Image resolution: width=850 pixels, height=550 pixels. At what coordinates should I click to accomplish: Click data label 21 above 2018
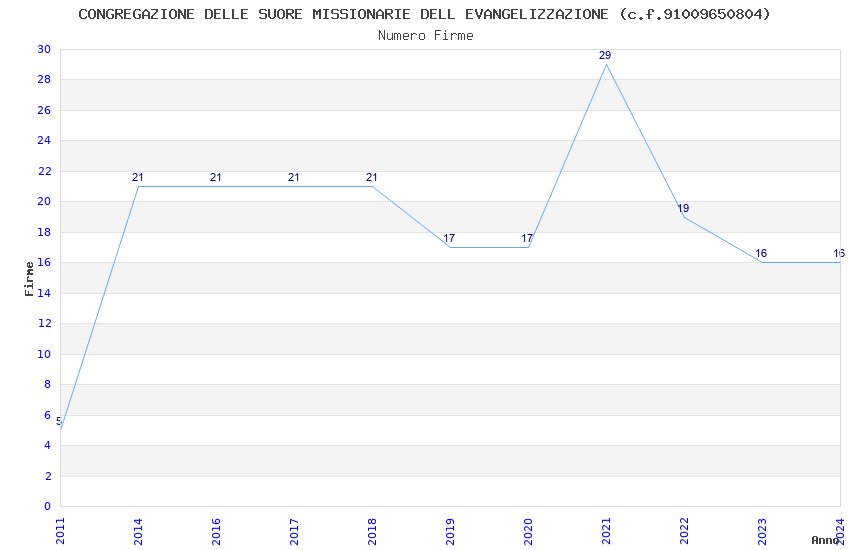tap(371, 177)
